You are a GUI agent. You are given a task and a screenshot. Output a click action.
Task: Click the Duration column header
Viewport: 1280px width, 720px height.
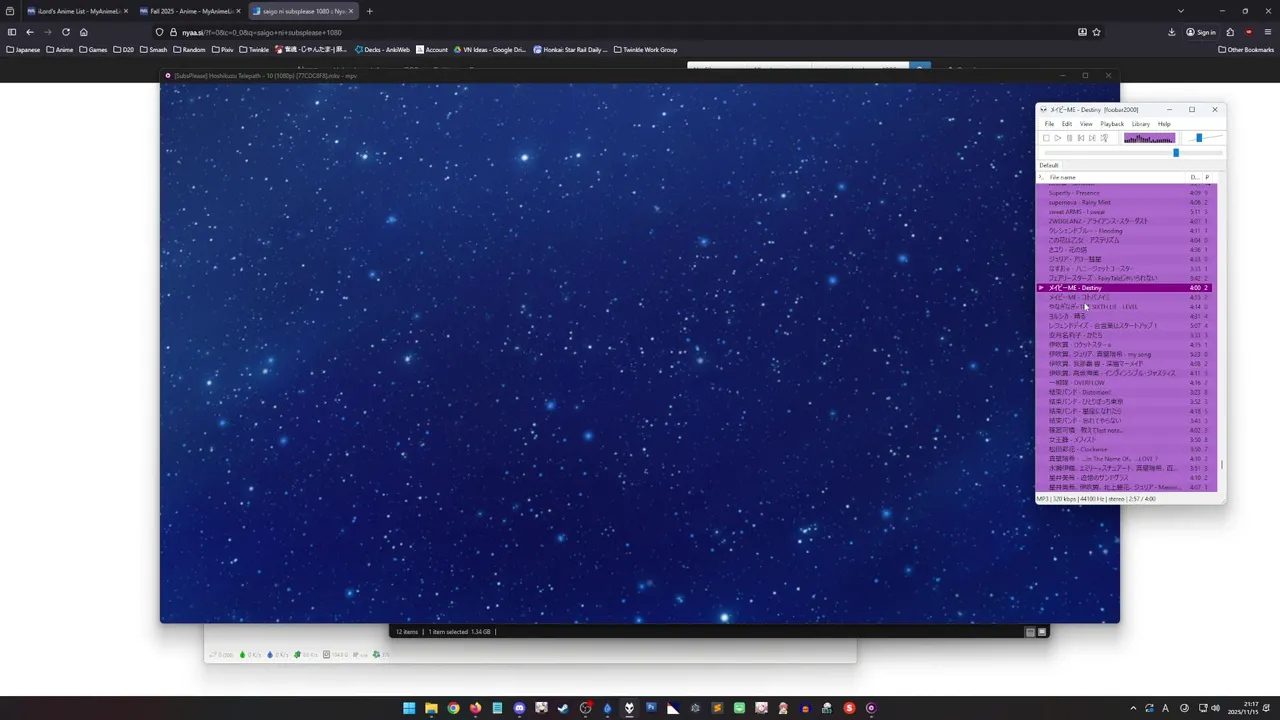(1195, 177)
